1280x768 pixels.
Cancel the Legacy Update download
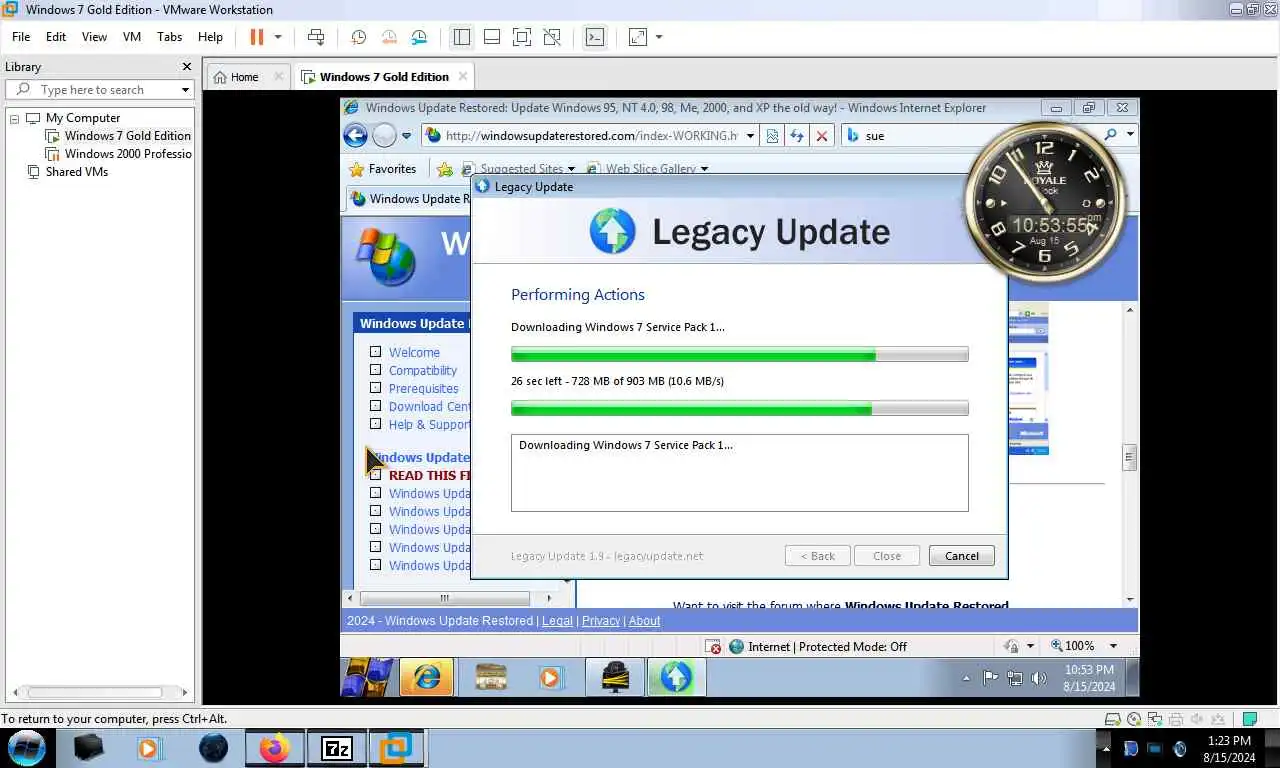pos(962,556)
